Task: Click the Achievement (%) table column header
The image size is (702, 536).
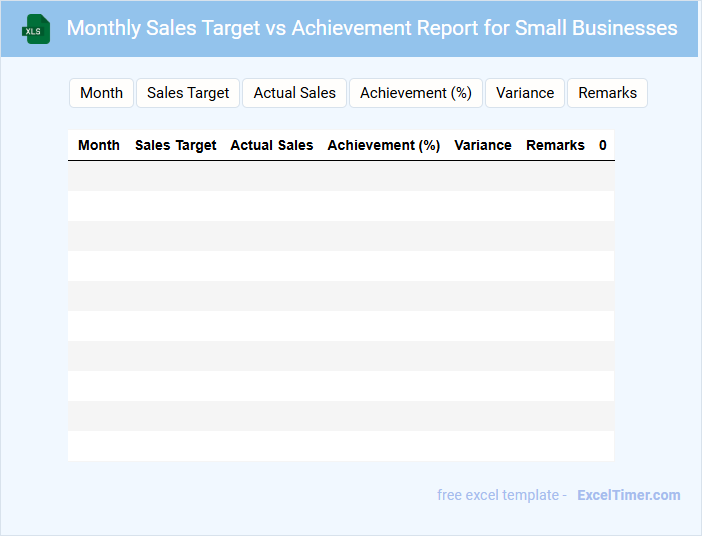Action: (x=384, y=145)
